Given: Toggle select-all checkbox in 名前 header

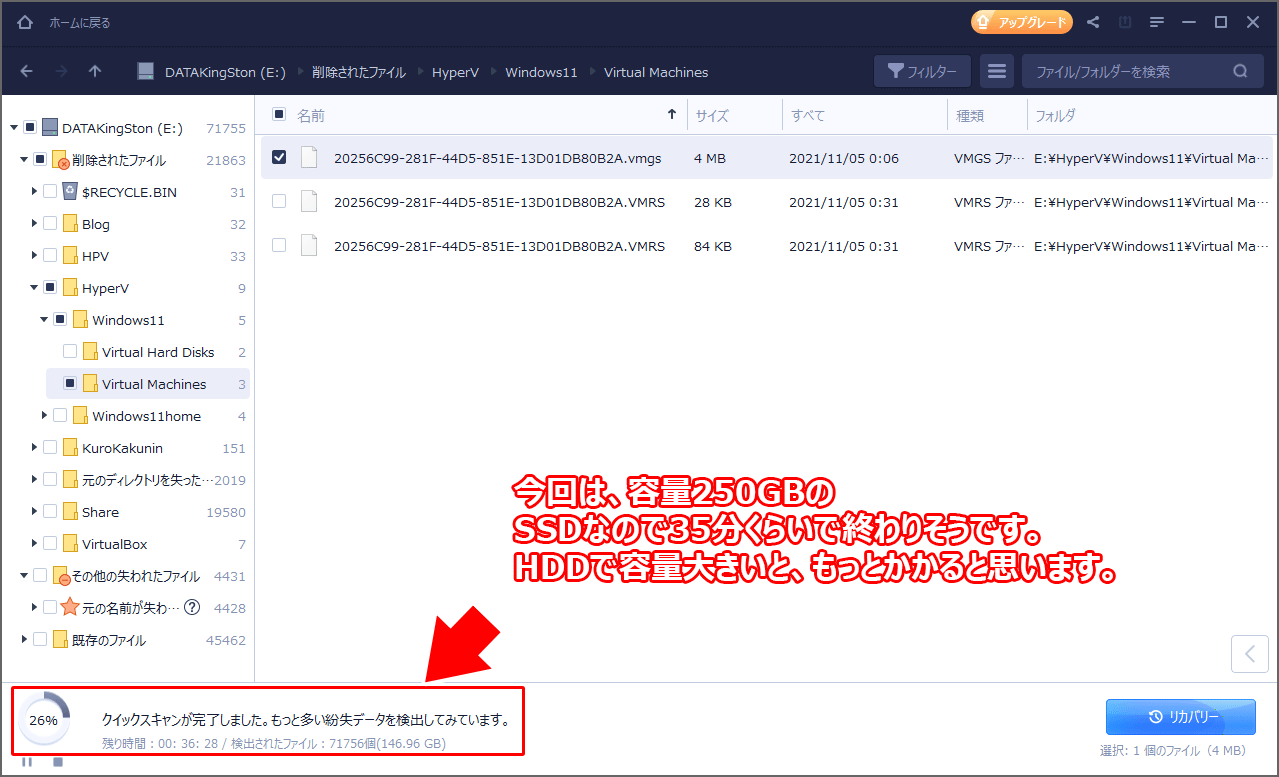Looking at the screenshot, I should point(279,115).
